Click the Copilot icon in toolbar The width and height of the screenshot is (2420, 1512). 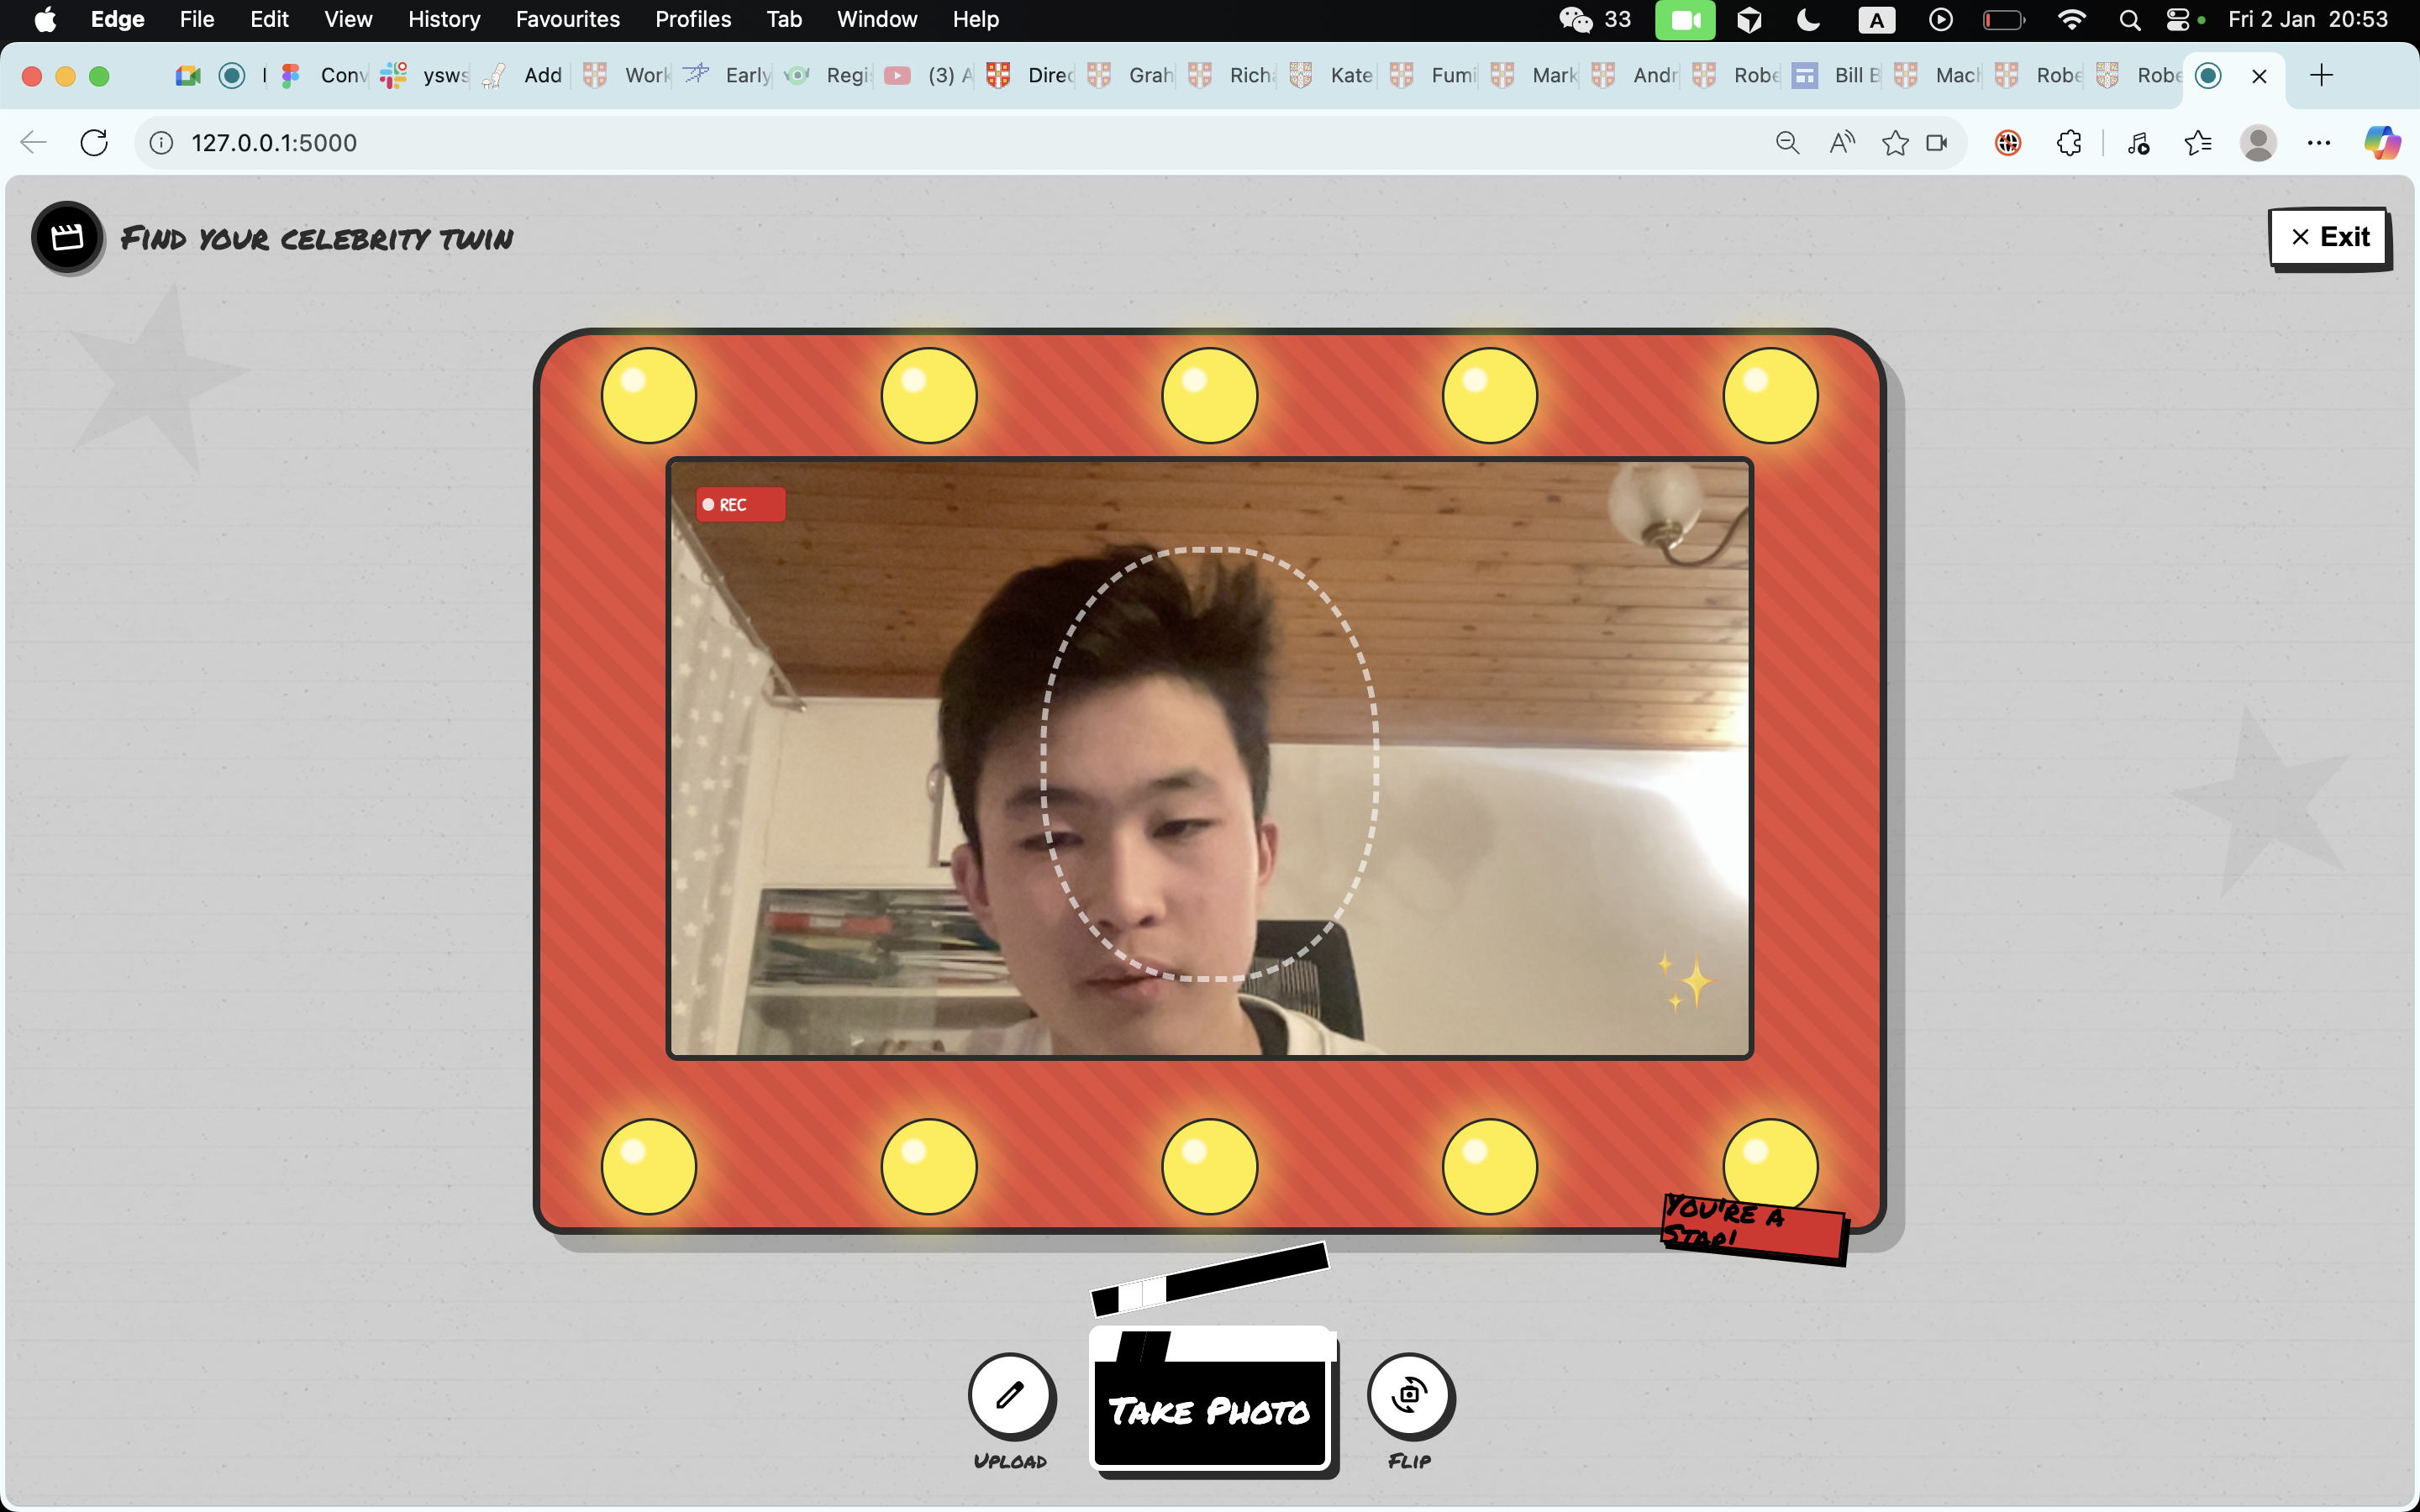(x=2381, y=143)
